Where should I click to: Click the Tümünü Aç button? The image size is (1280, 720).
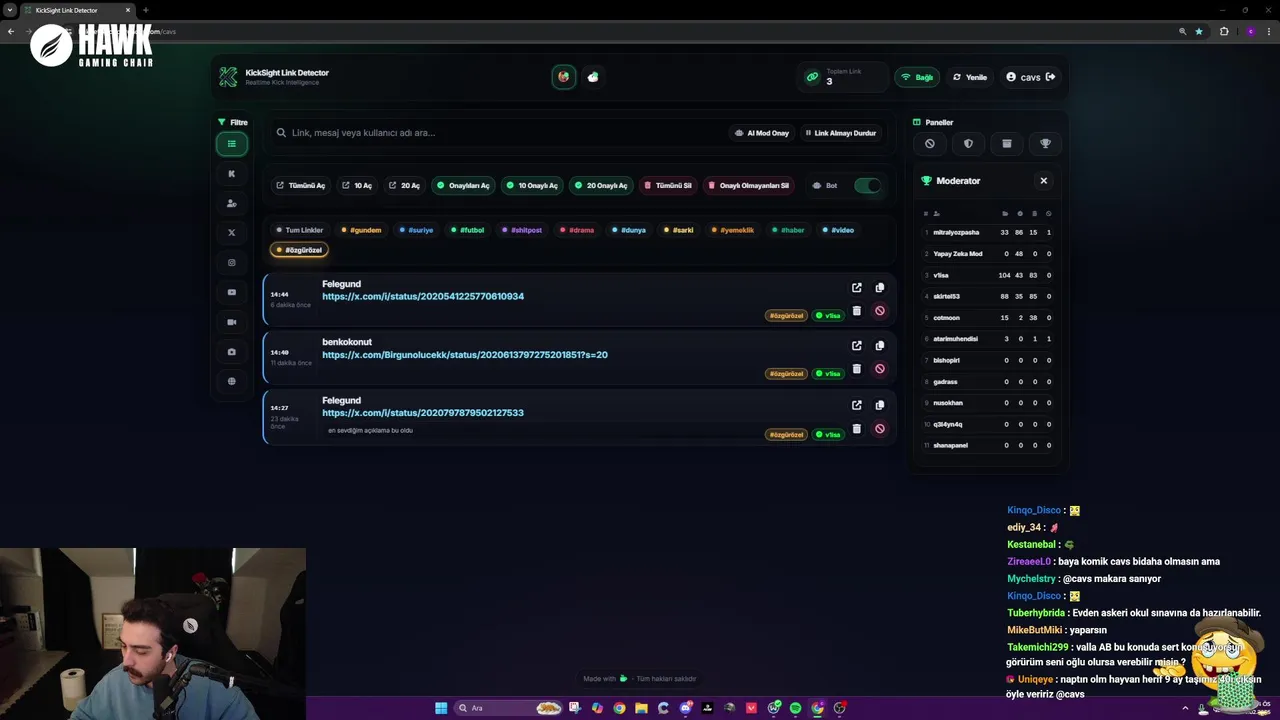click(301, 186)
